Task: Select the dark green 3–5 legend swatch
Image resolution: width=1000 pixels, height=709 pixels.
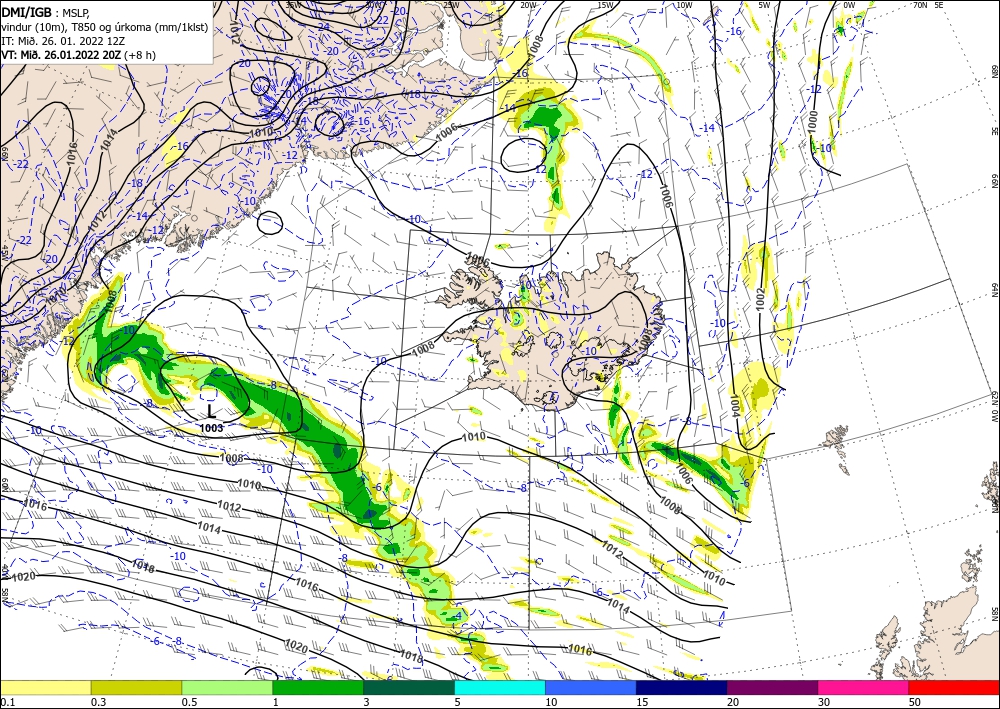Action: pos(409,688)
